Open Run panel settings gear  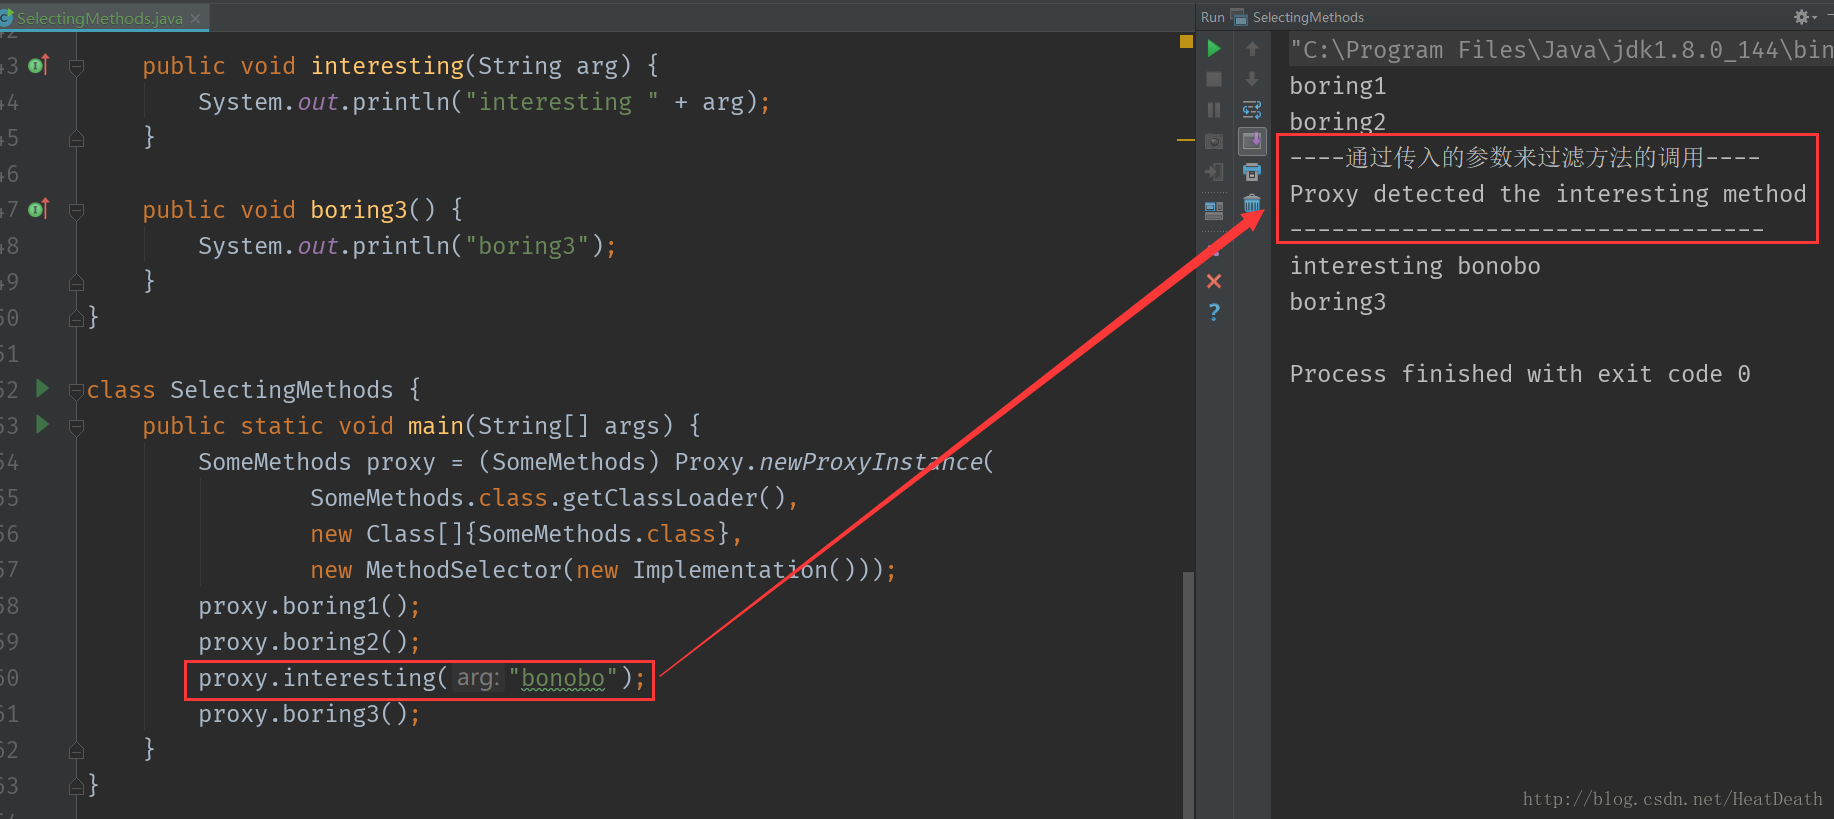pos(1803,17)
